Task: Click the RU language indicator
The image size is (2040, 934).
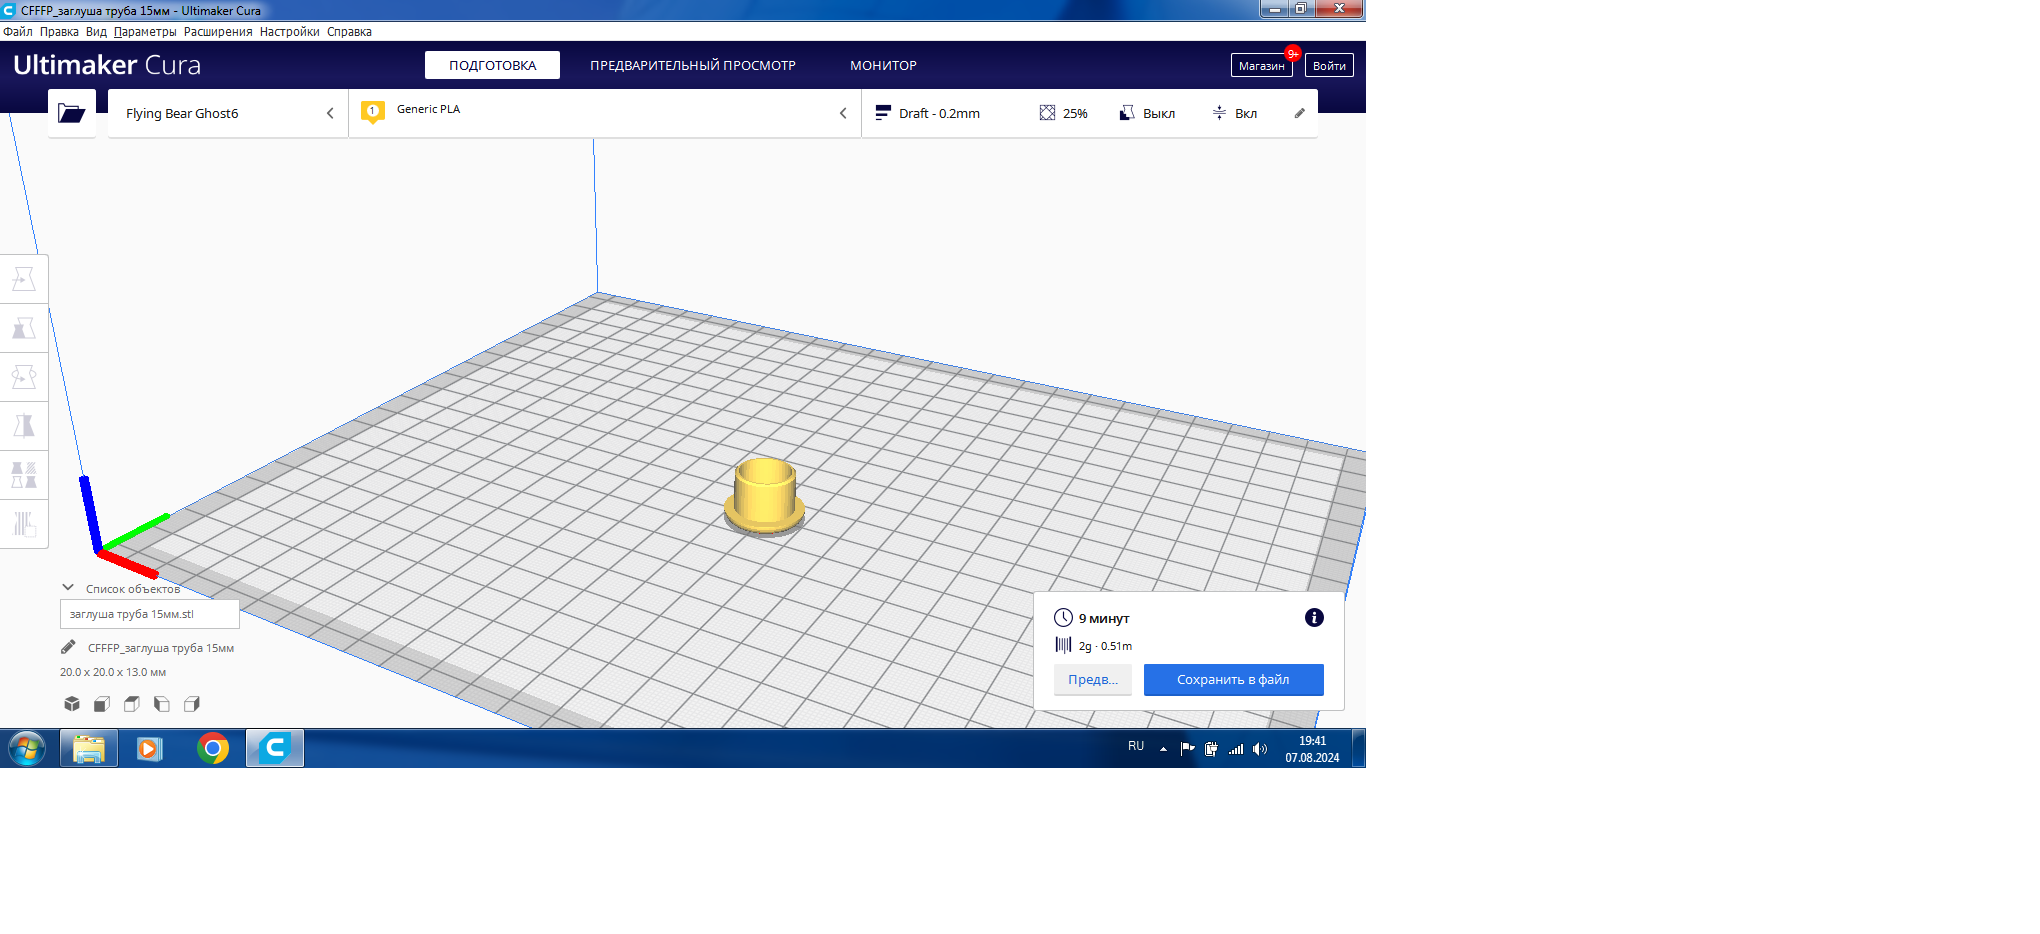Action: (x=1136, y=746)
